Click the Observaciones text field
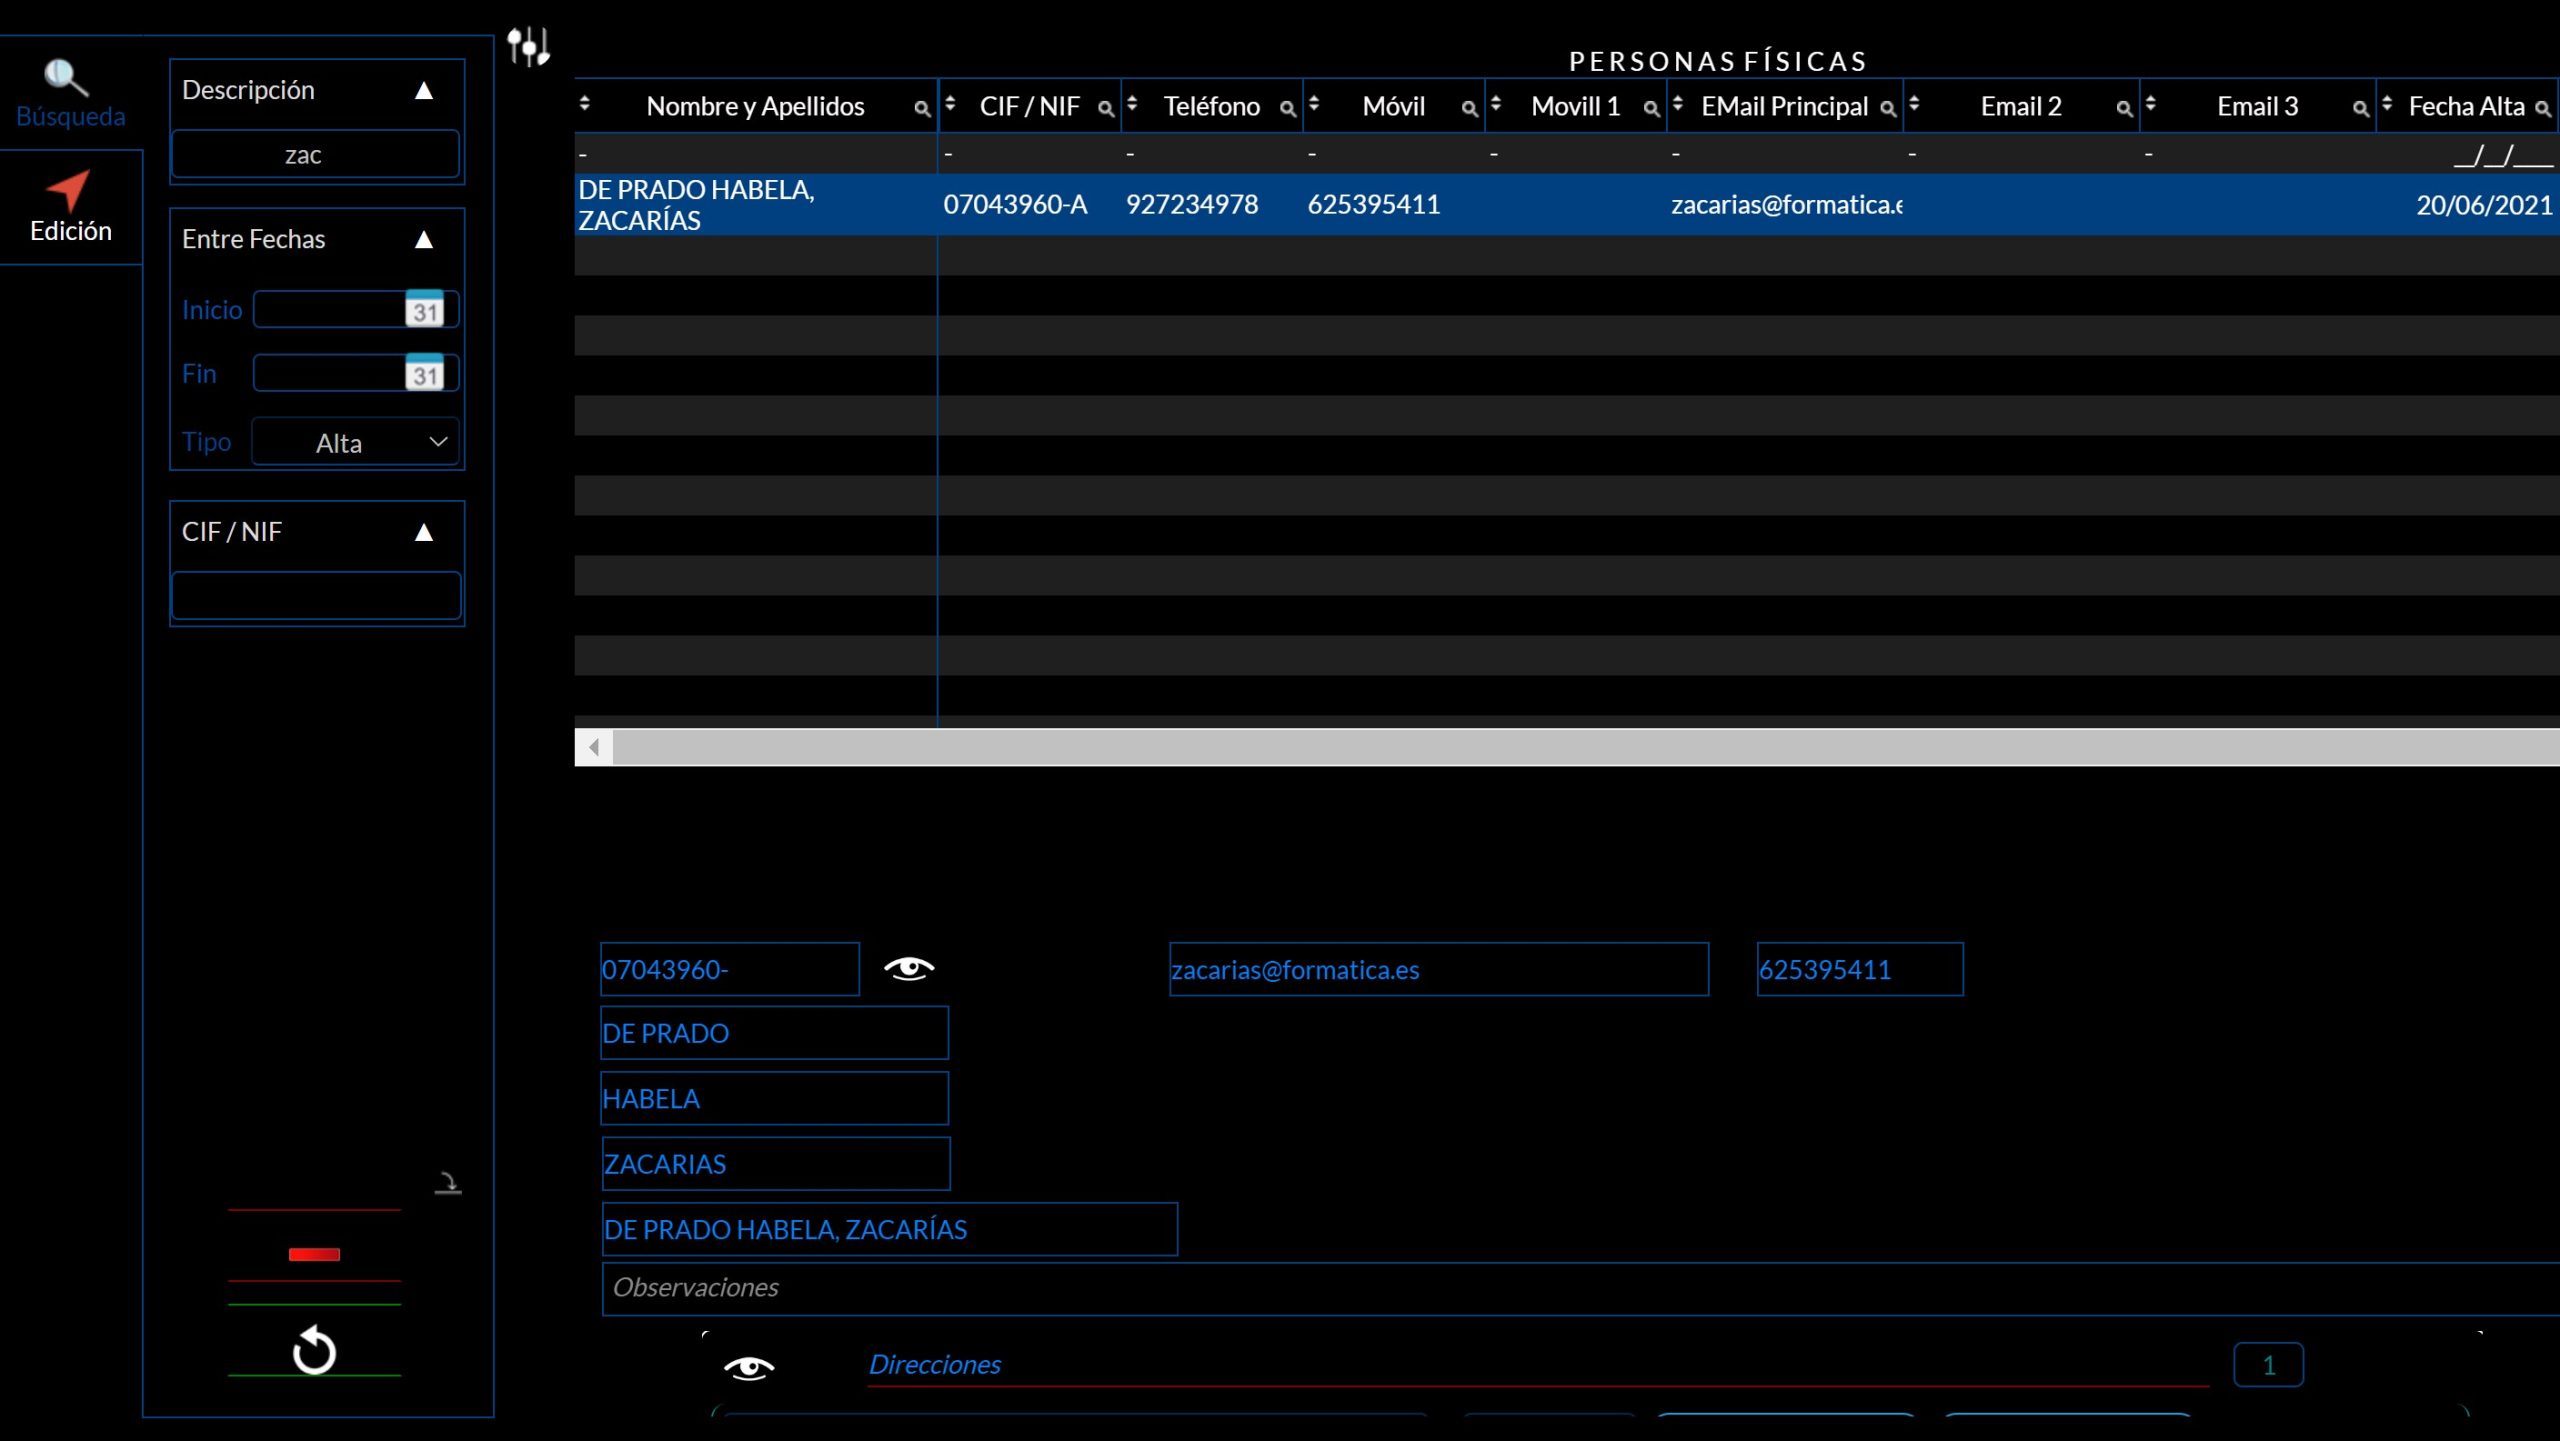 pyautogui.click(x=1580, y=1288)
